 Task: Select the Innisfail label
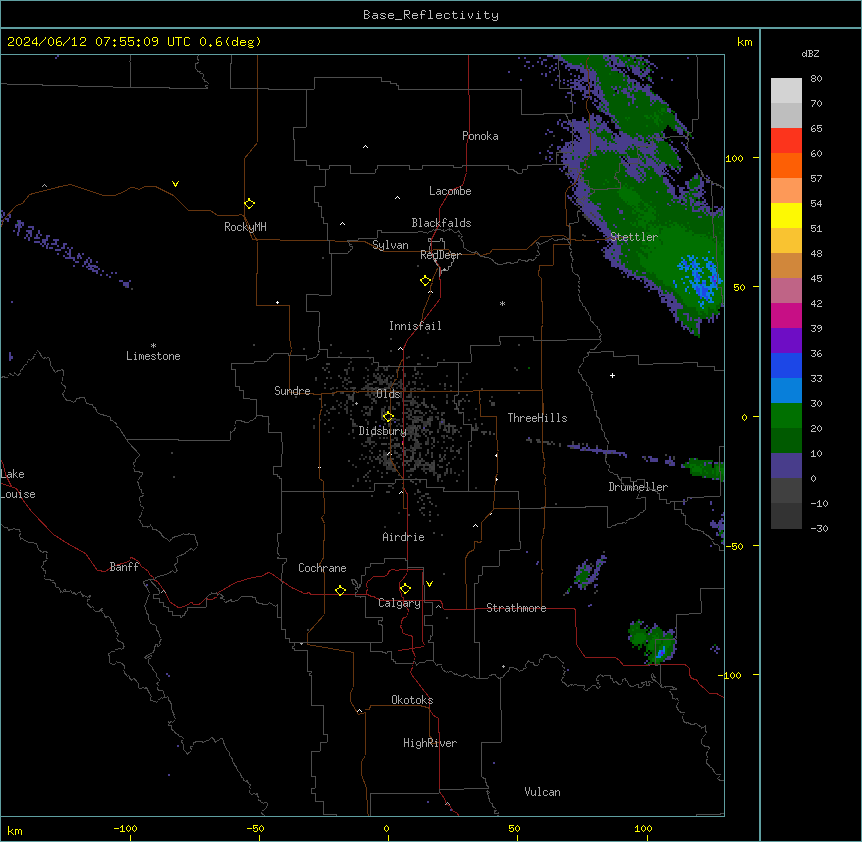(415, 326)
